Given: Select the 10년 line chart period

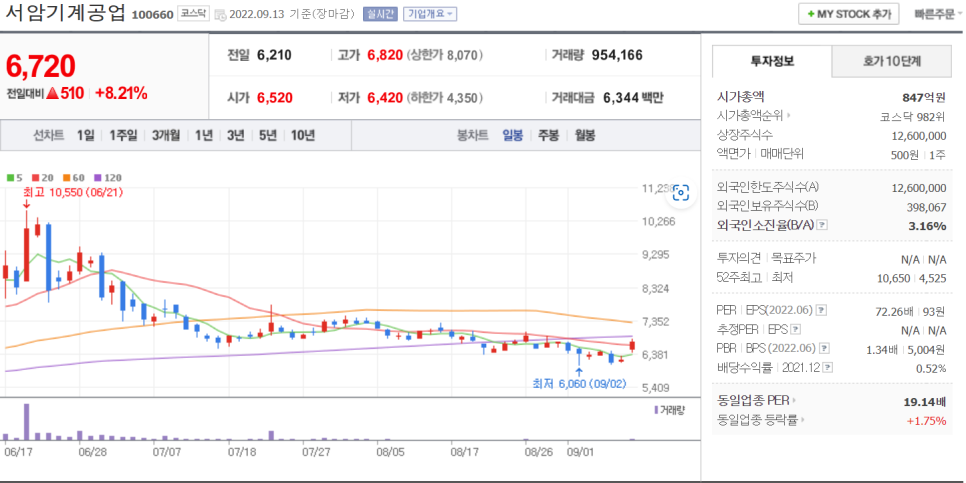Looking at the screenshot, I should click(x=302, y=136).
